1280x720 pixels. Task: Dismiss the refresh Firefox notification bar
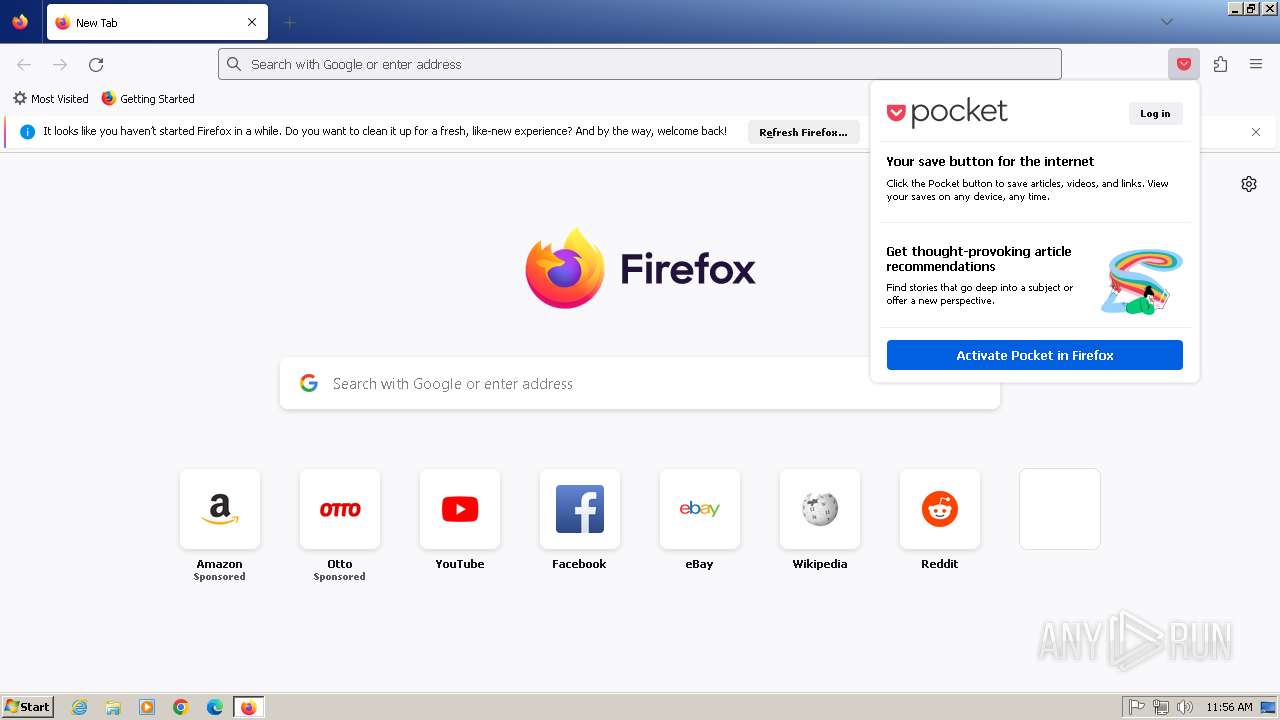pyautogui.click(x=1256, y=132)
